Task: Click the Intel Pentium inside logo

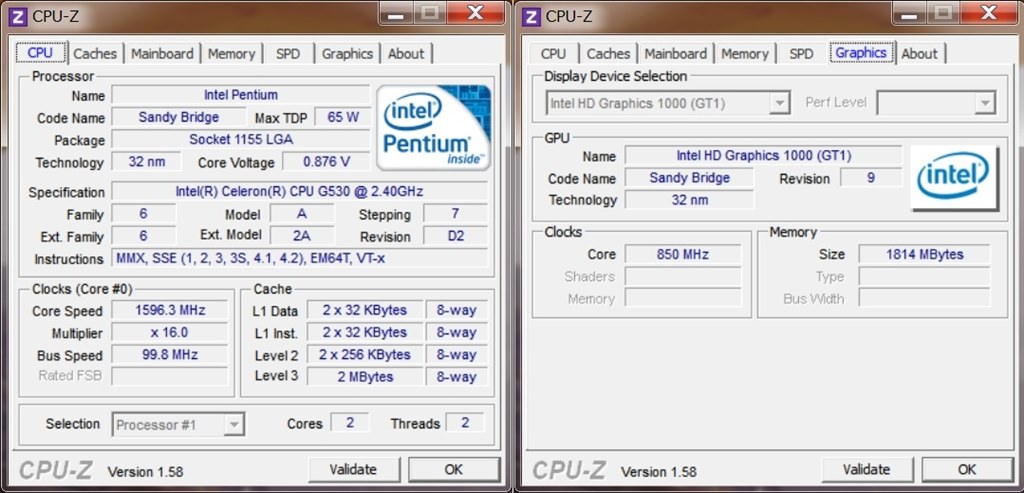Action: (x=433, y=127)
